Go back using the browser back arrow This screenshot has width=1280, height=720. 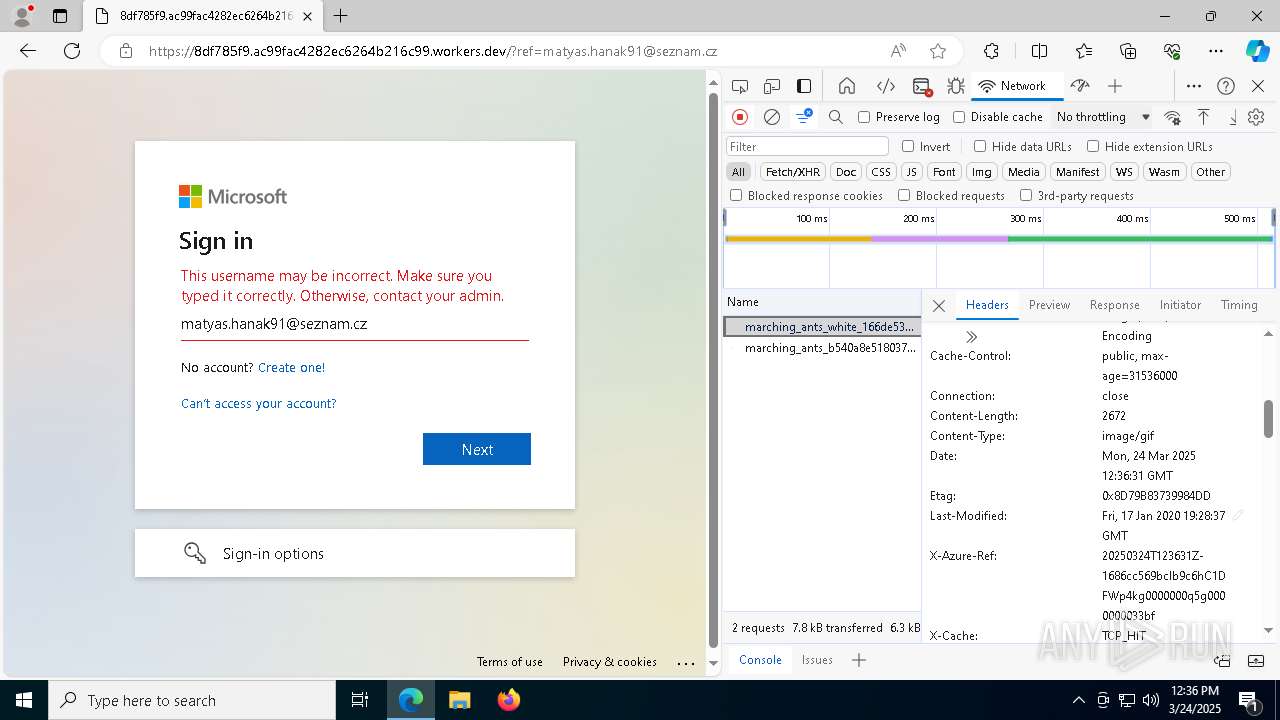pos(28,51)
